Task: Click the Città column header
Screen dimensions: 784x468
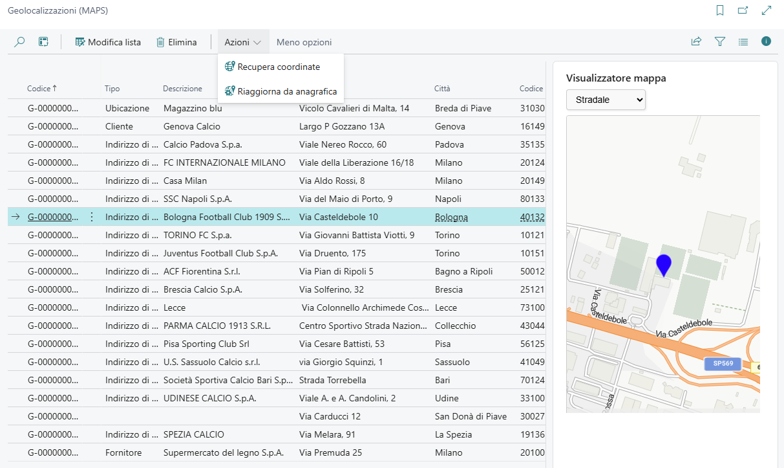Action: tap(442, 88)
